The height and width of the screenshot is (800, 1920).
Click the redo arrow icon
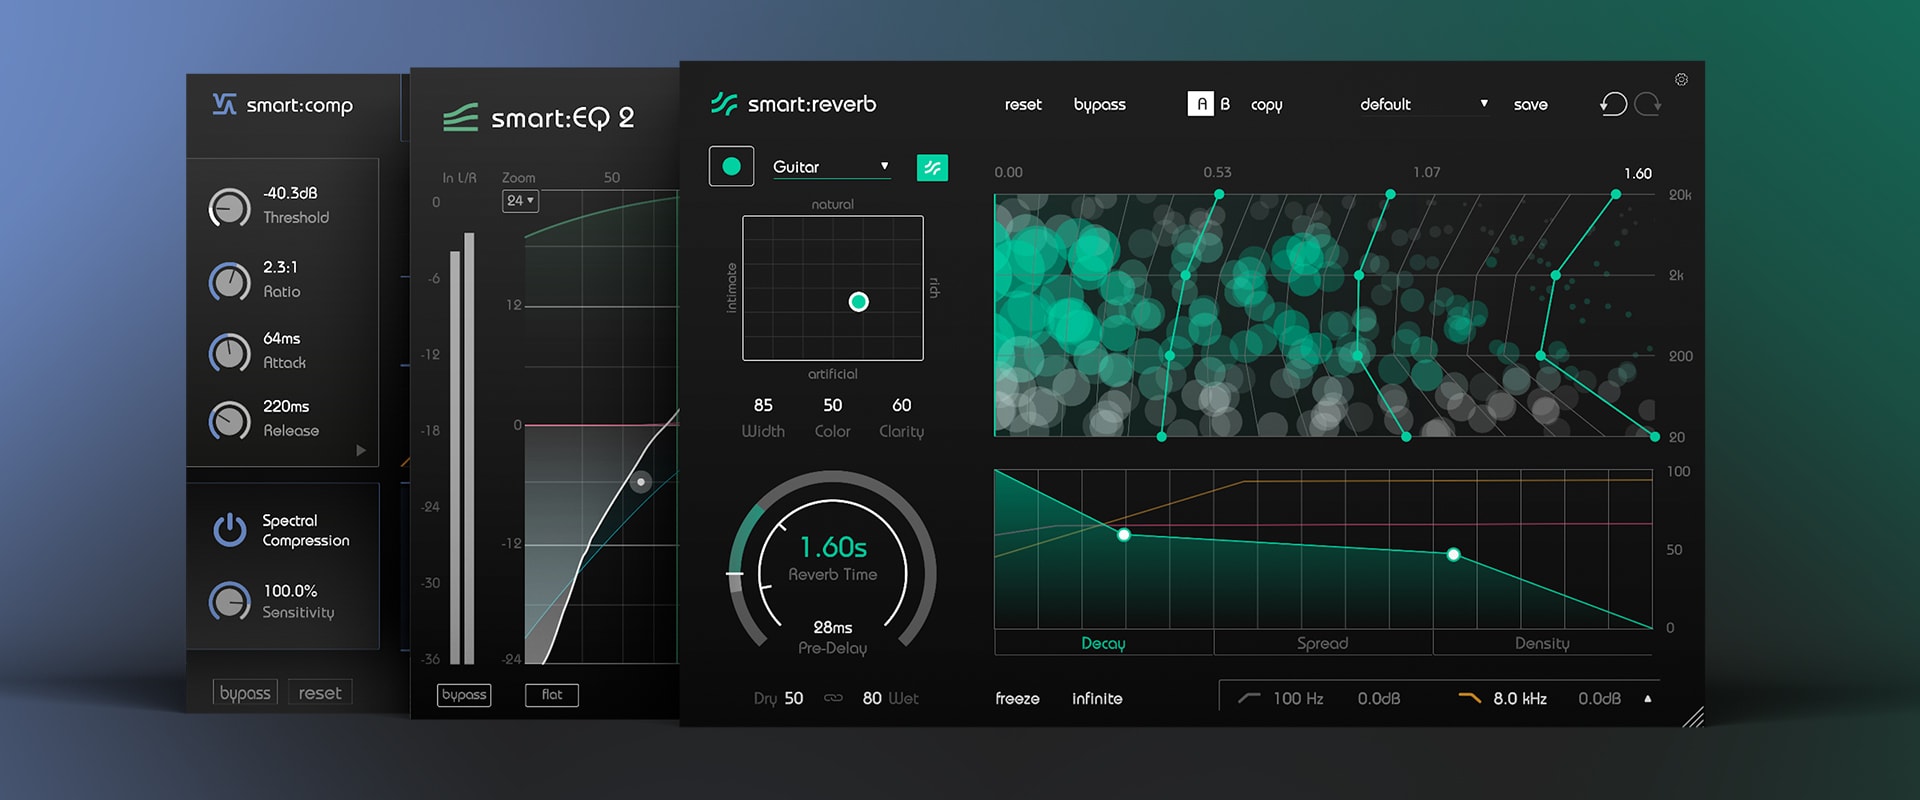1647,104
